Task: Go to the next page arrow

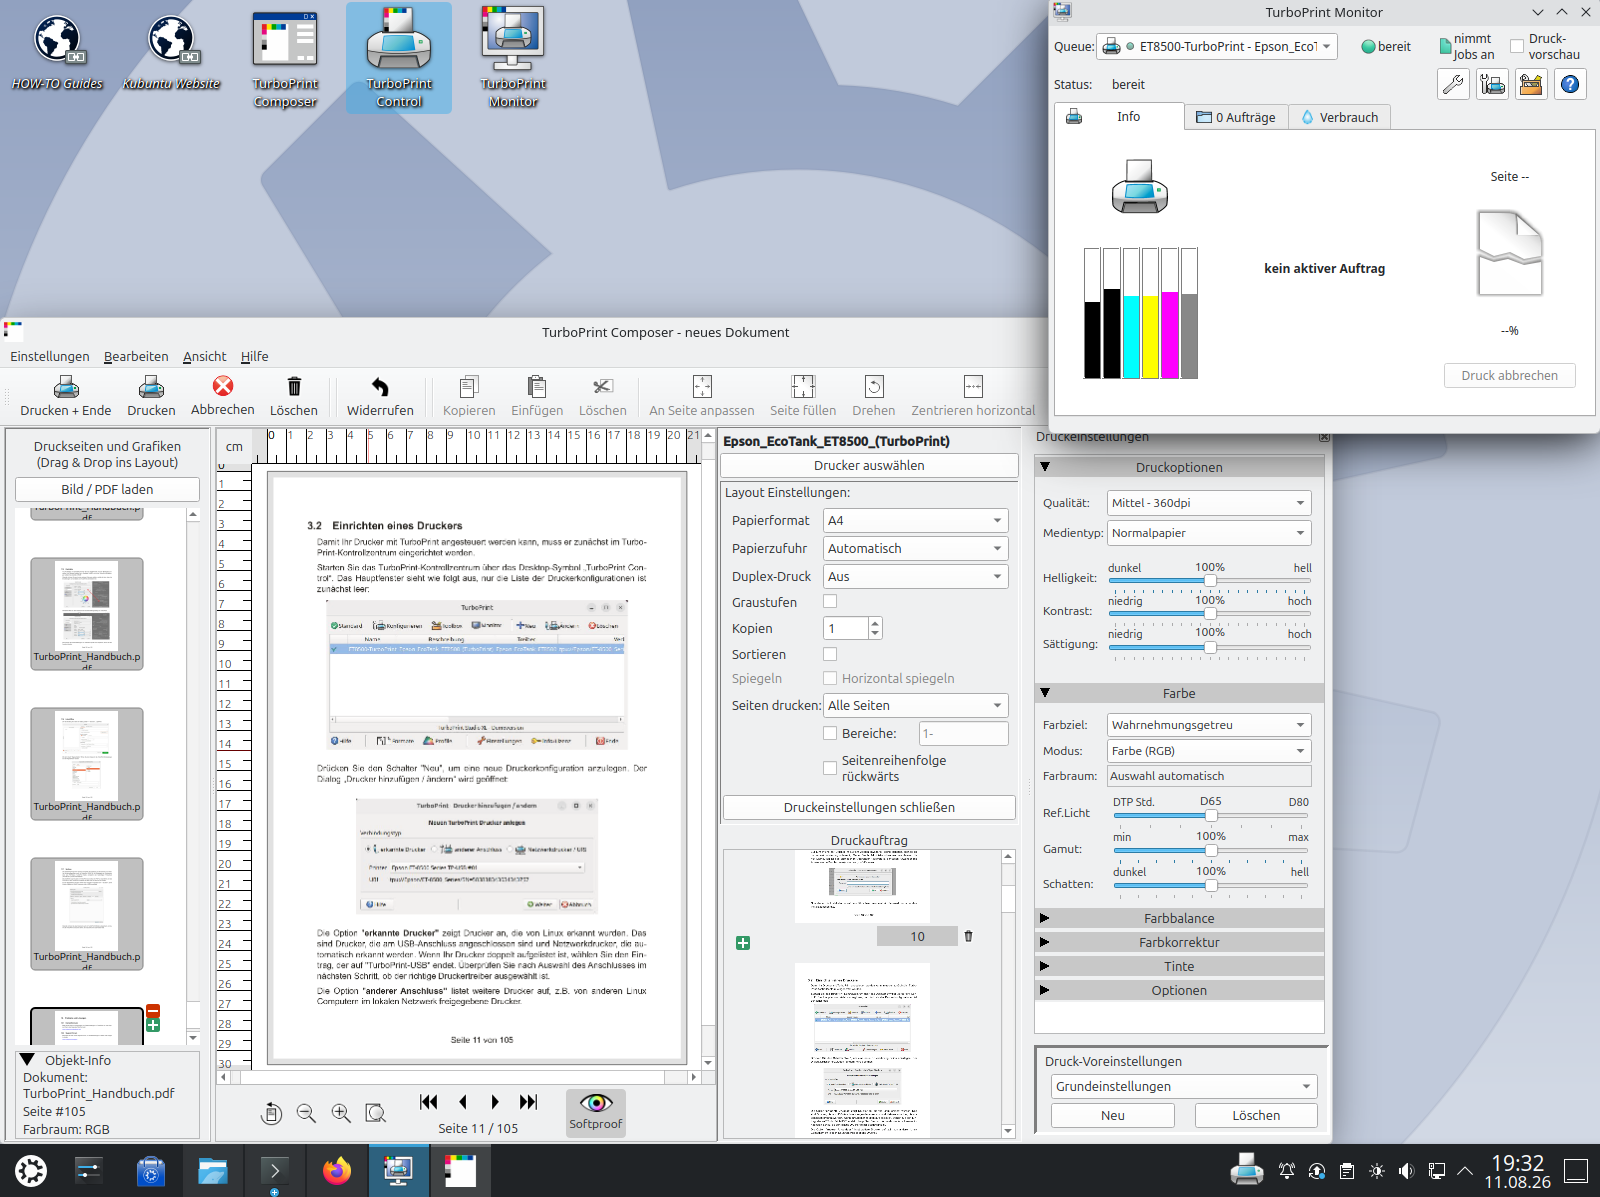Action: pos(495,1102)
